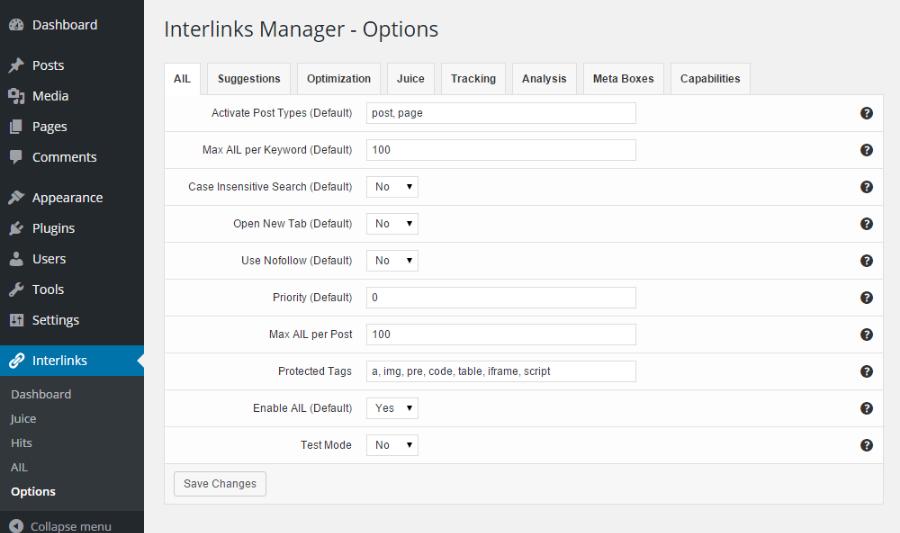
Task: Open the Hits submenu link
Action: 21,443
